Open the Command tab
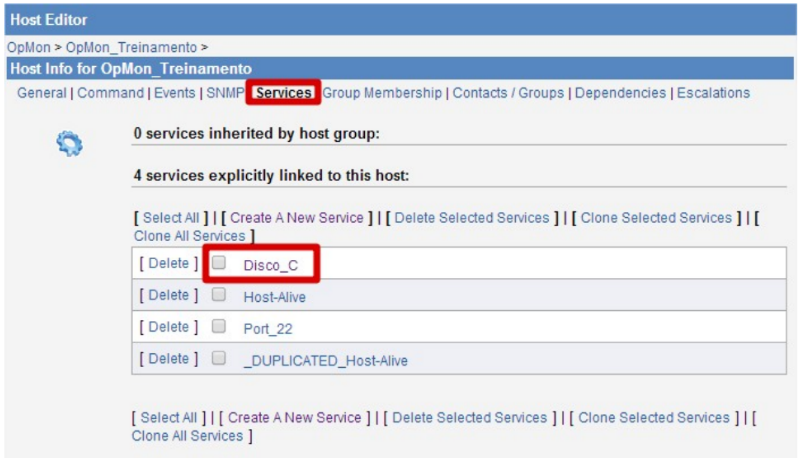 pos(111,93)
